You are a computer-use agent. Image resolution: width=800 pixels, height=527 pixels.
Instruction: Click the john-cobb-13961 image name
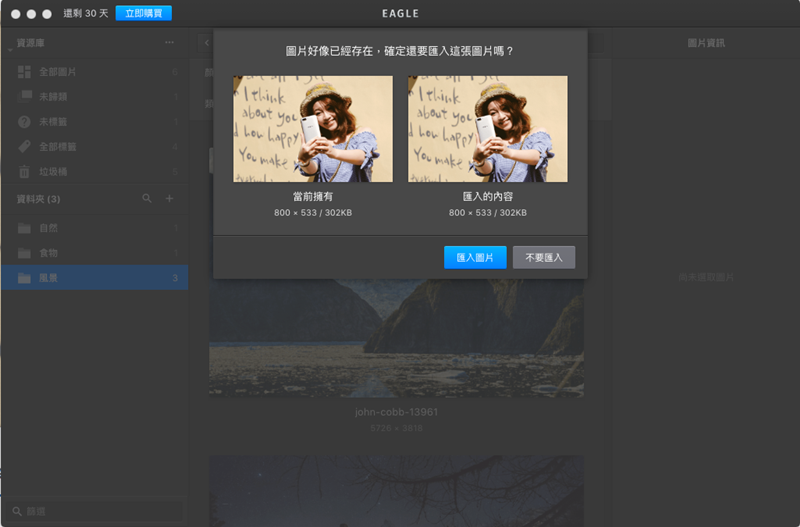coord(396,412)
